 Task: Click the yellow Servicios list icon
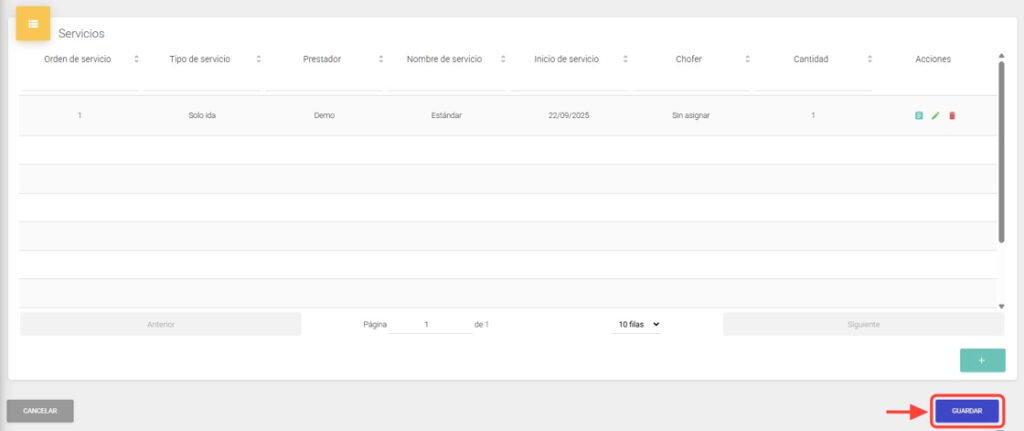[x=33, y=23]
